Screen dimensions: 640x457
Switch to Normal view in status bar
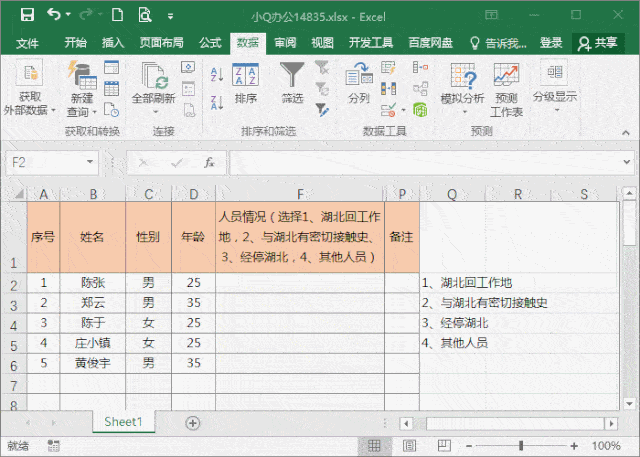[374, 446]
